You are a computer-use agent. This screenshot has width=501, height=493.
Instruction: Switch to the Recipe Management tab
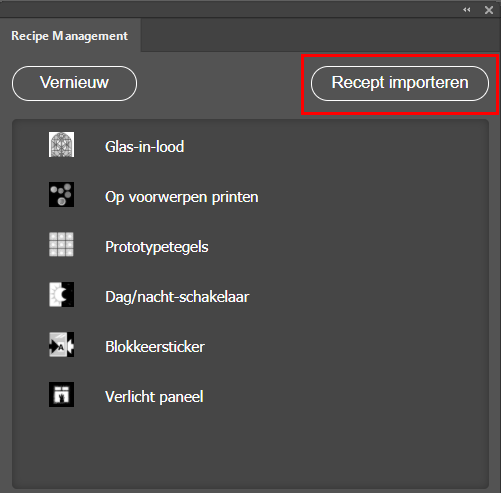[x=70, y=36]
